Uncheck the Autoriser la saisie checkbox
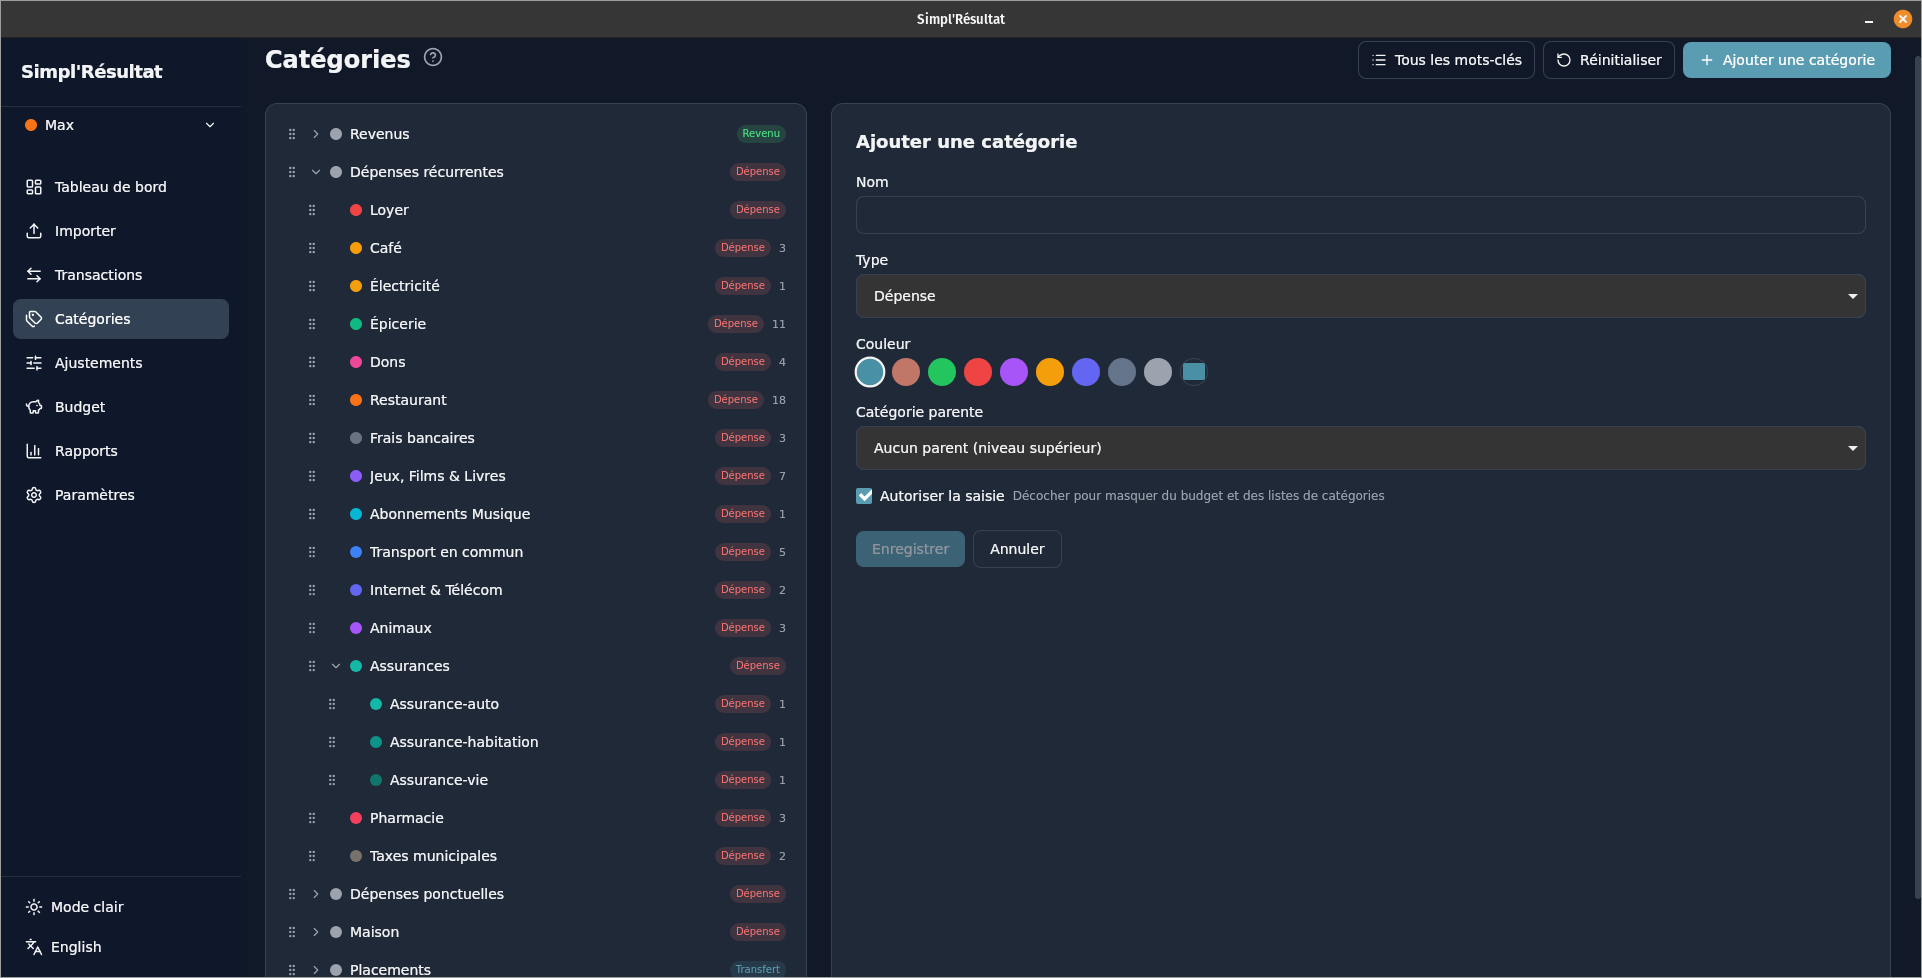1922x978 pixels. [865, 496]
